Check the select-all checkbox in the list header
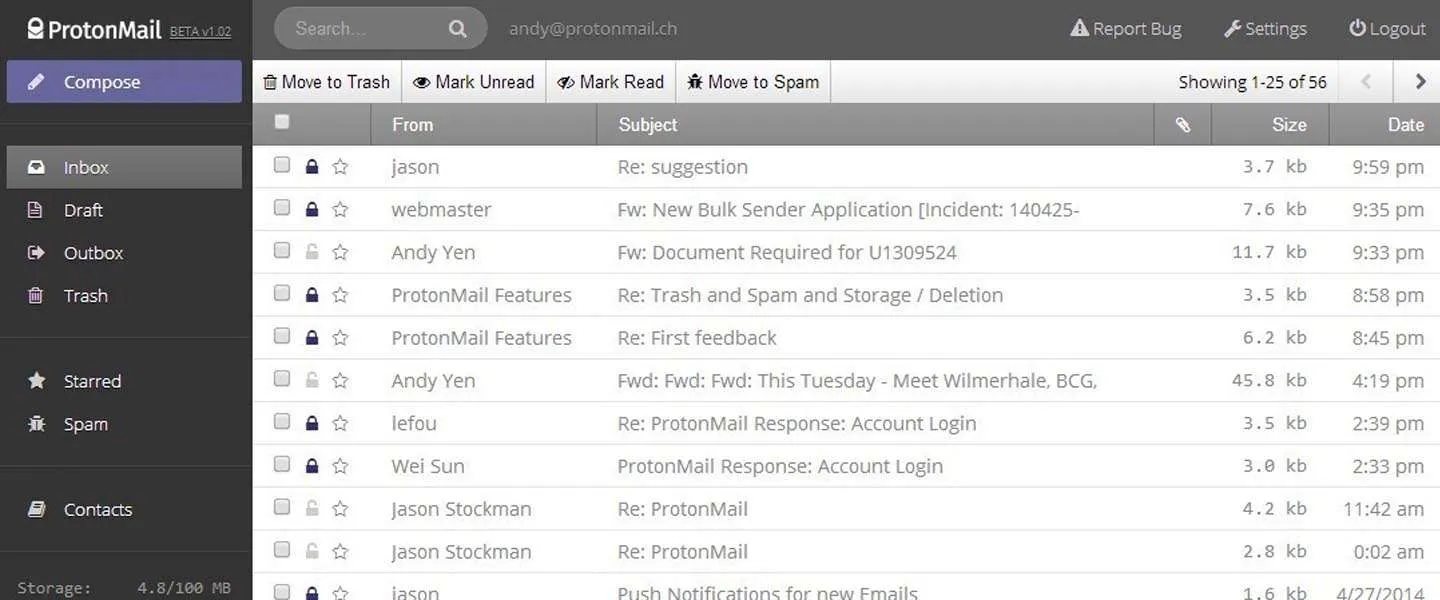 282,120
